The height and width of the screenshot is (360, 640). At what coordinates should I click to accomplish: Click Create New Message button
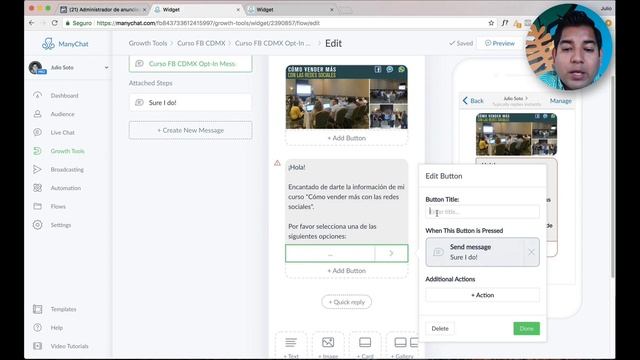[191, 130]
